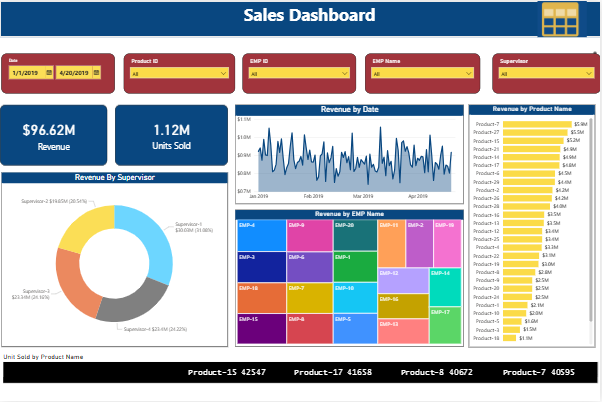
Task: Click the Feb 2019 axis label
Action: click(x=313, y=196)
